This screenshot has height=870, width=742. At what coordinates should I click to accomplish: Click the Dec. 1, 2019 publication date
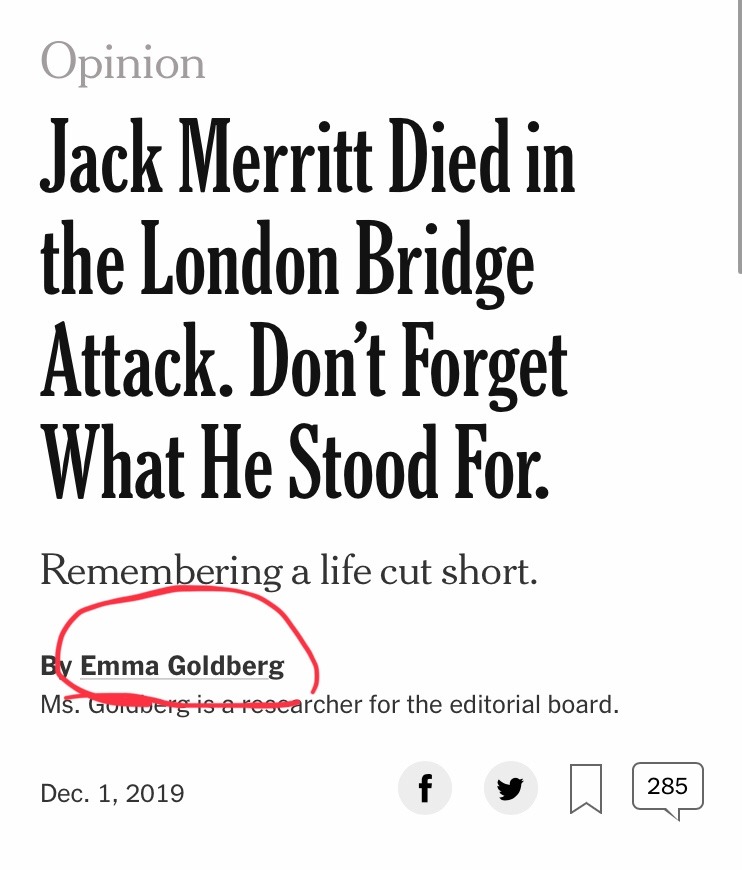pos(112,793)
